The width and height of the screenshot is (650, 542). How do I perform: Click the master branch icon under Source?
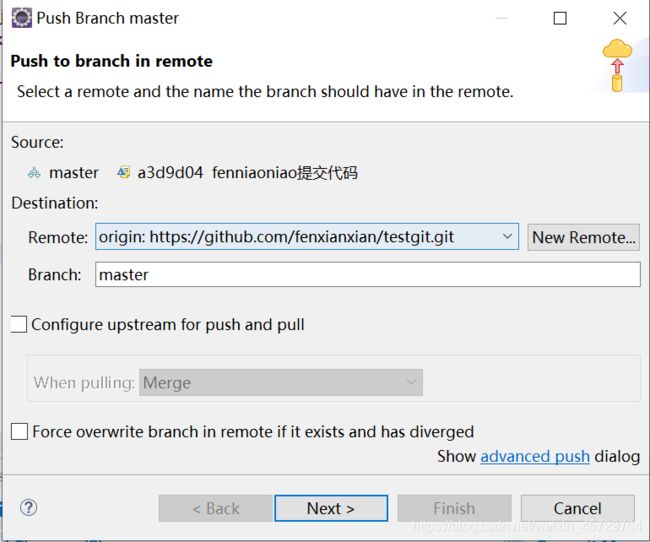click(x=35, y=172)
